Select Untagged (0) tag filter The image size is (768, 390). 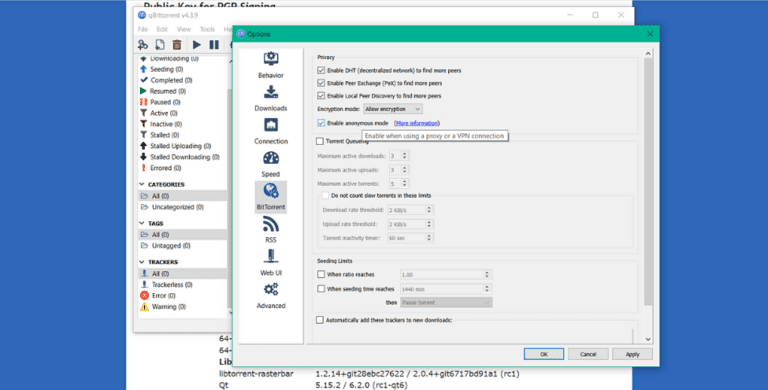click(x=165, y=245)
